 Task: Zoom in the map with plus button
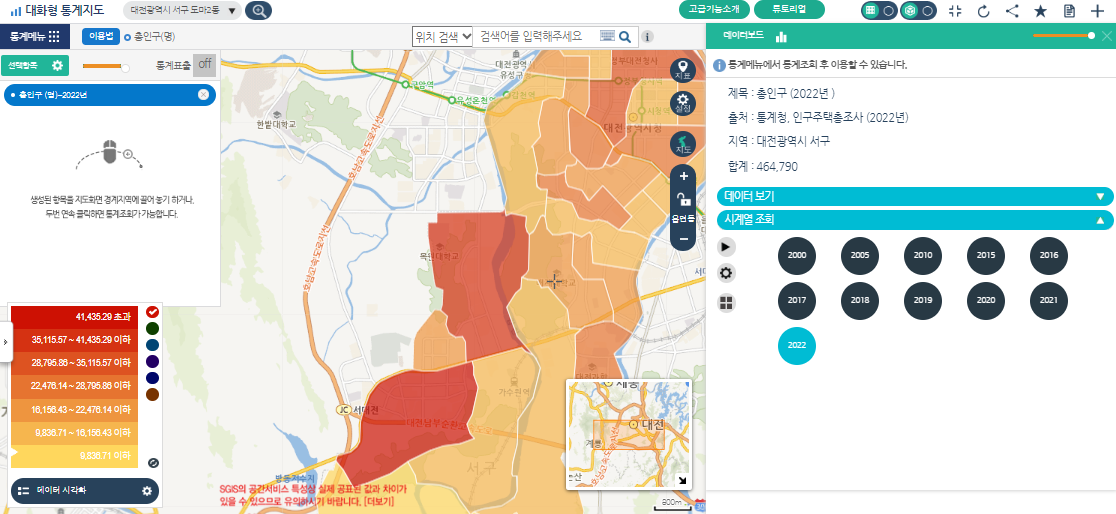coord(684,176)
